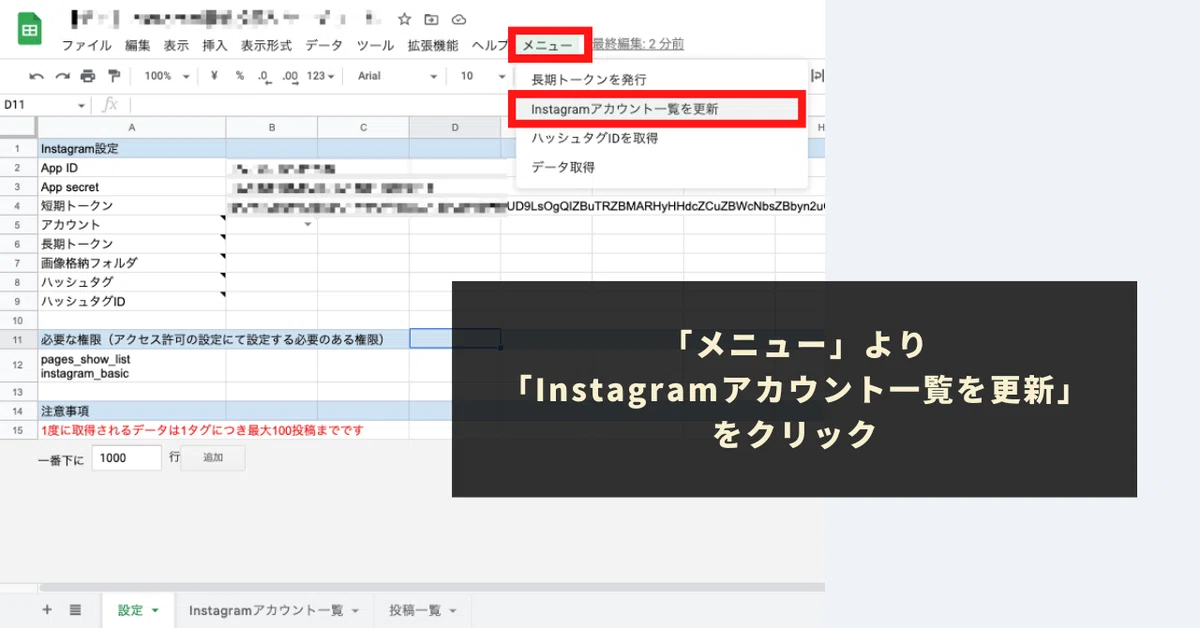Open the all-sheets list icon
The image size is (1200, 628).
[x=75, y=610]
